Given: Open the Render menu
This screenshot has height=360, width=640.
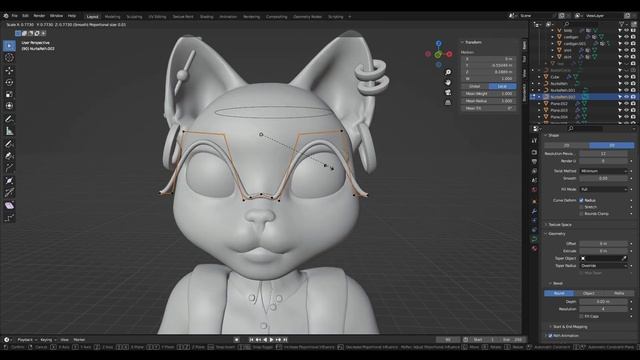Looking at the screenshot, I should tap(39, 16).
